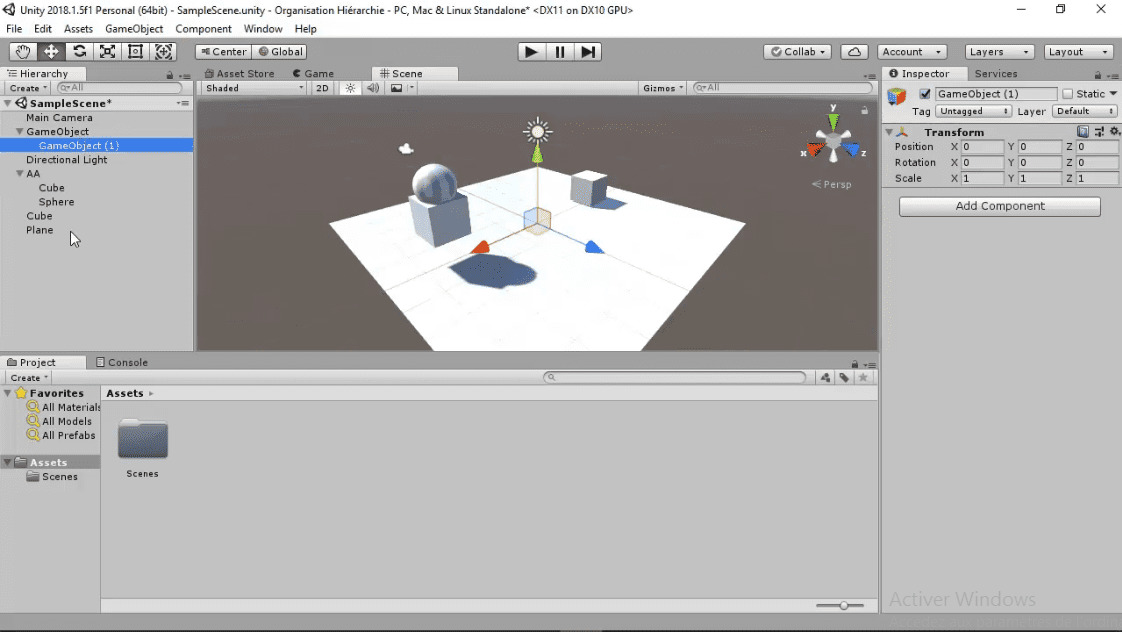Mute scene audio in the Scene view toolbar
This screenshot has width=1122, height=632.
[371, 87]
